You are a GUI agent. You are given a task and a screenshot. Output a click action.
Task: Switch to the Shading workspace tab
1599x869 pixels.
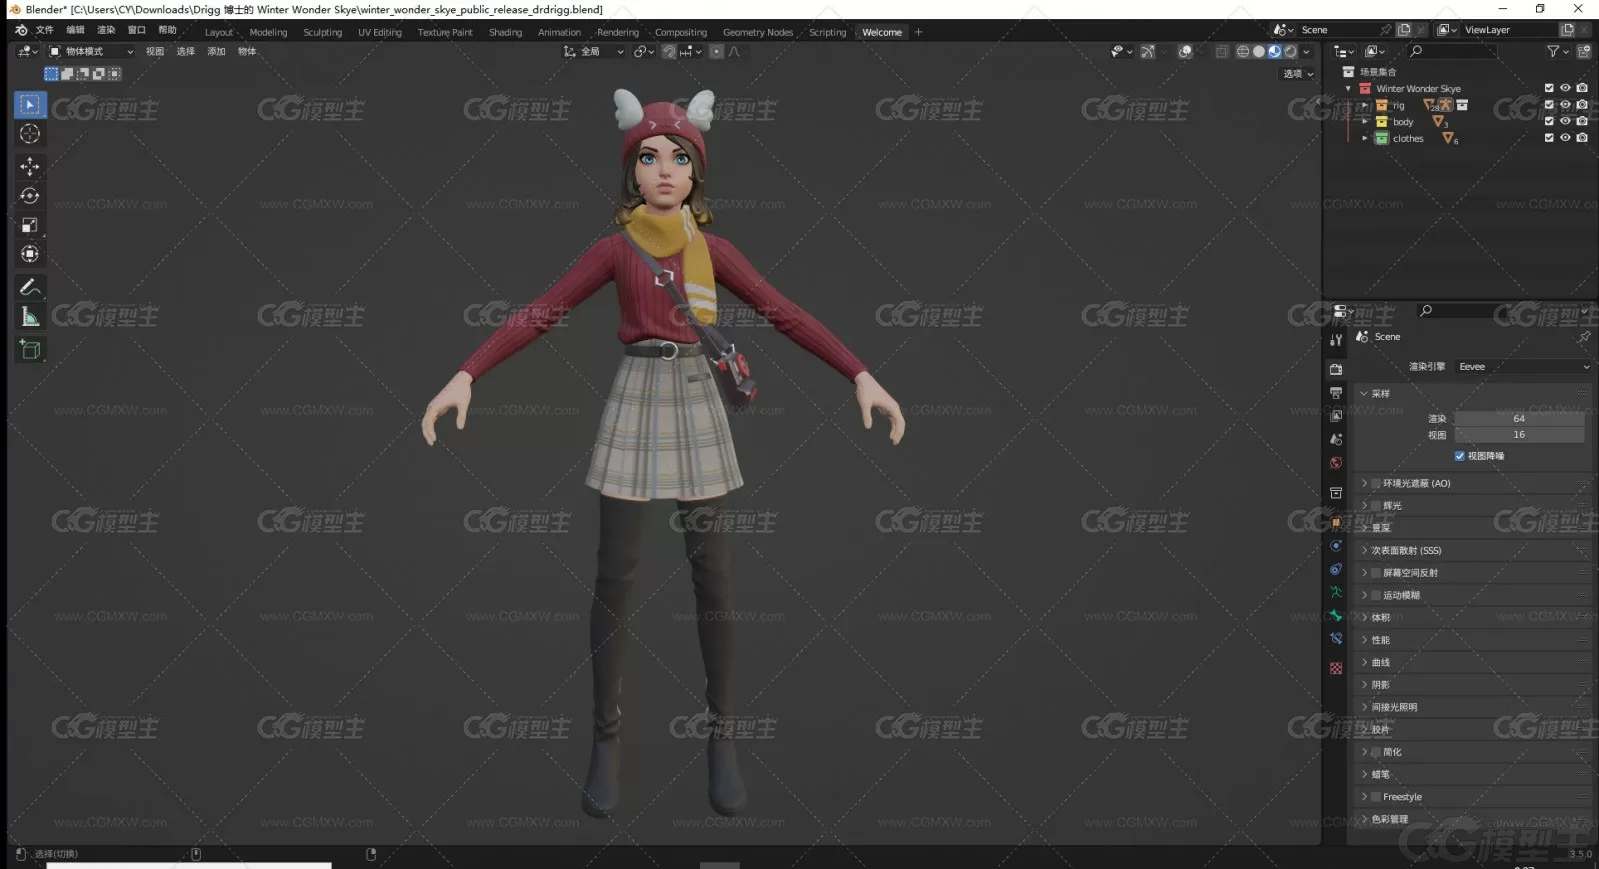[505, 32]
